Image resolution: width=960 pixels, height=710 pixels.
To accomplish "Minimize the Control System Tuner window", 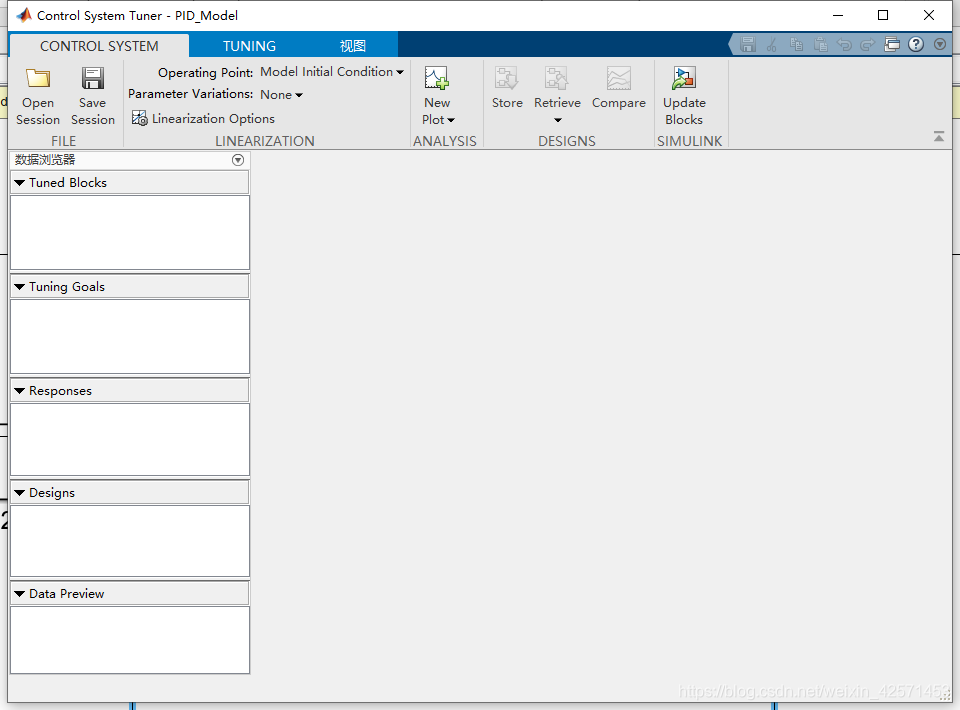I will point(838,15).
